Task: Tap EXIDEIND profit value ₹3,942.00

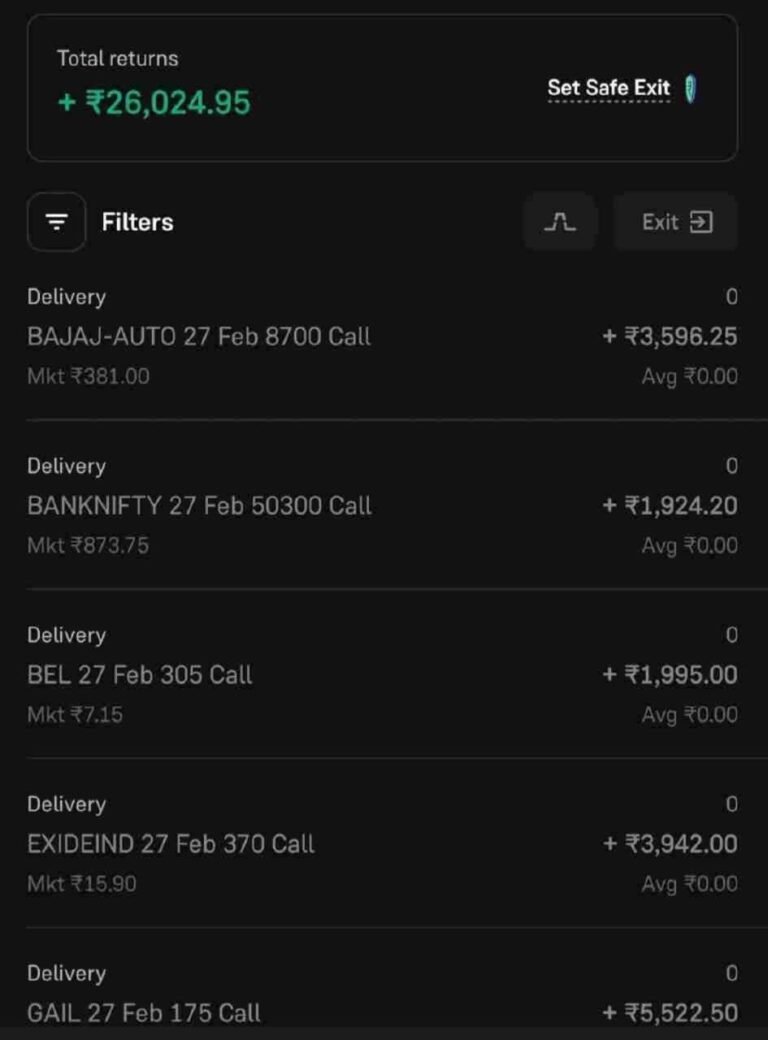Action: (x=670, y=843)
